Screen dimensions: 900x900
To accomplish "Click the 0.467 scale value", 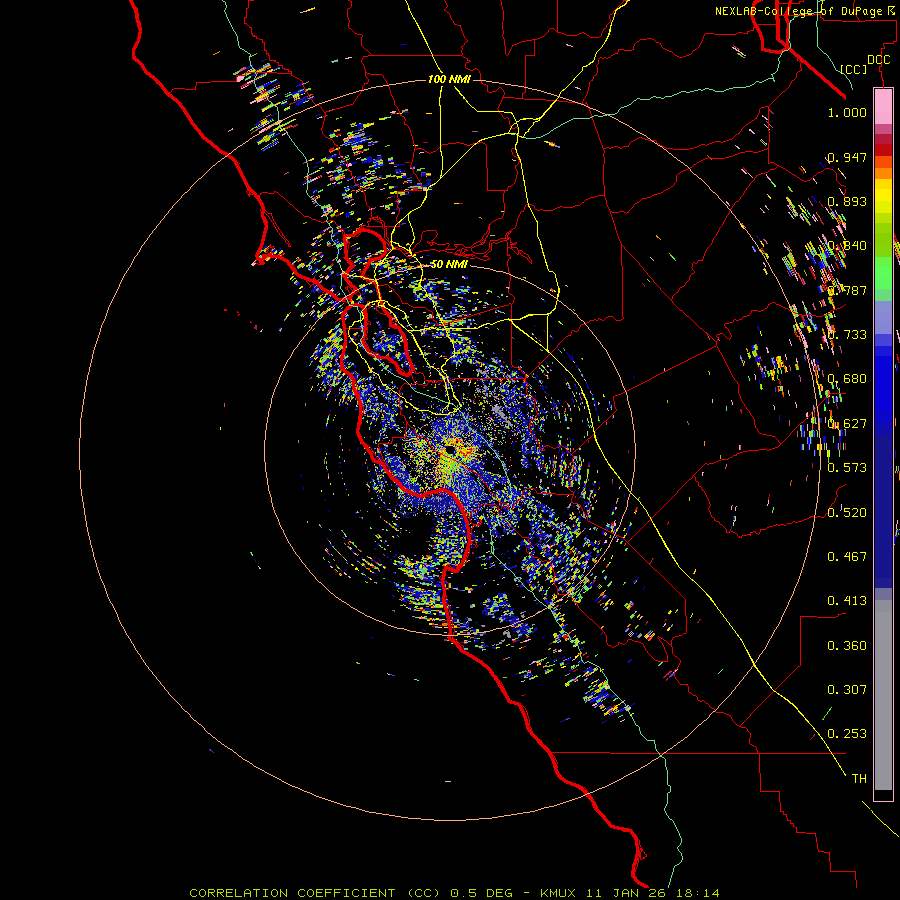I will [847, 557].
